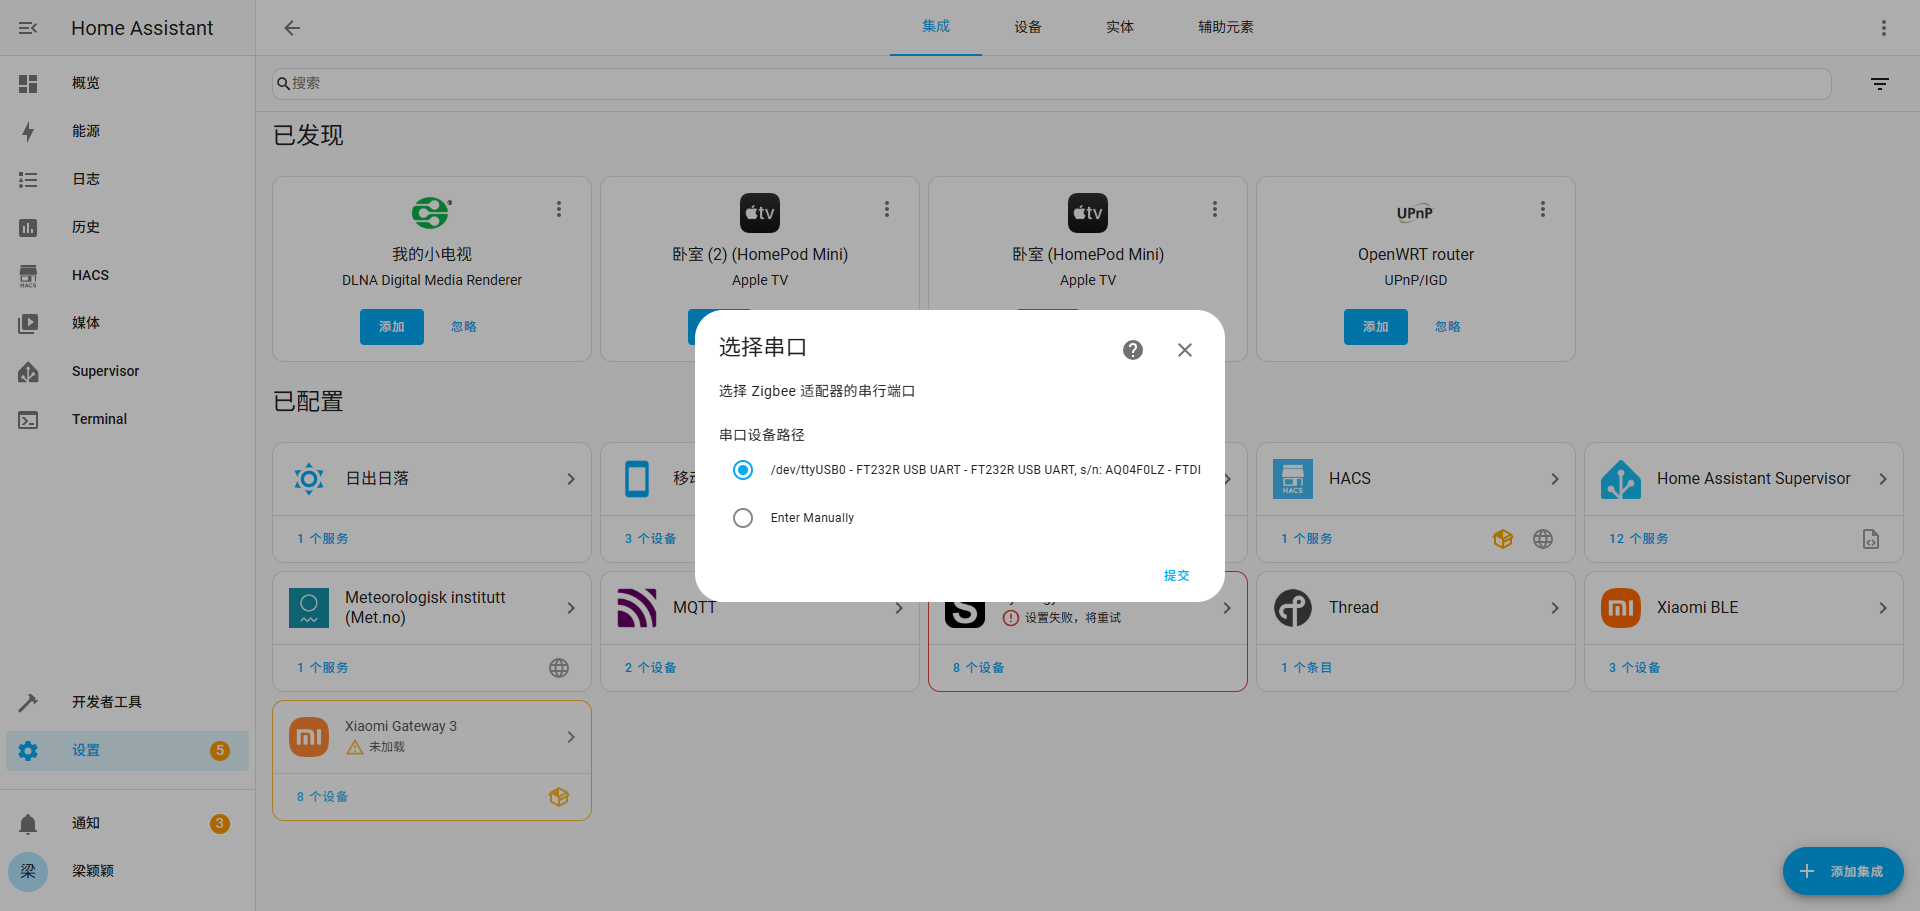The image size is (1920, 911).
Task: Open the help icon in the serial port dialog
Action: pyautogui.click(x=1132, y=350)
